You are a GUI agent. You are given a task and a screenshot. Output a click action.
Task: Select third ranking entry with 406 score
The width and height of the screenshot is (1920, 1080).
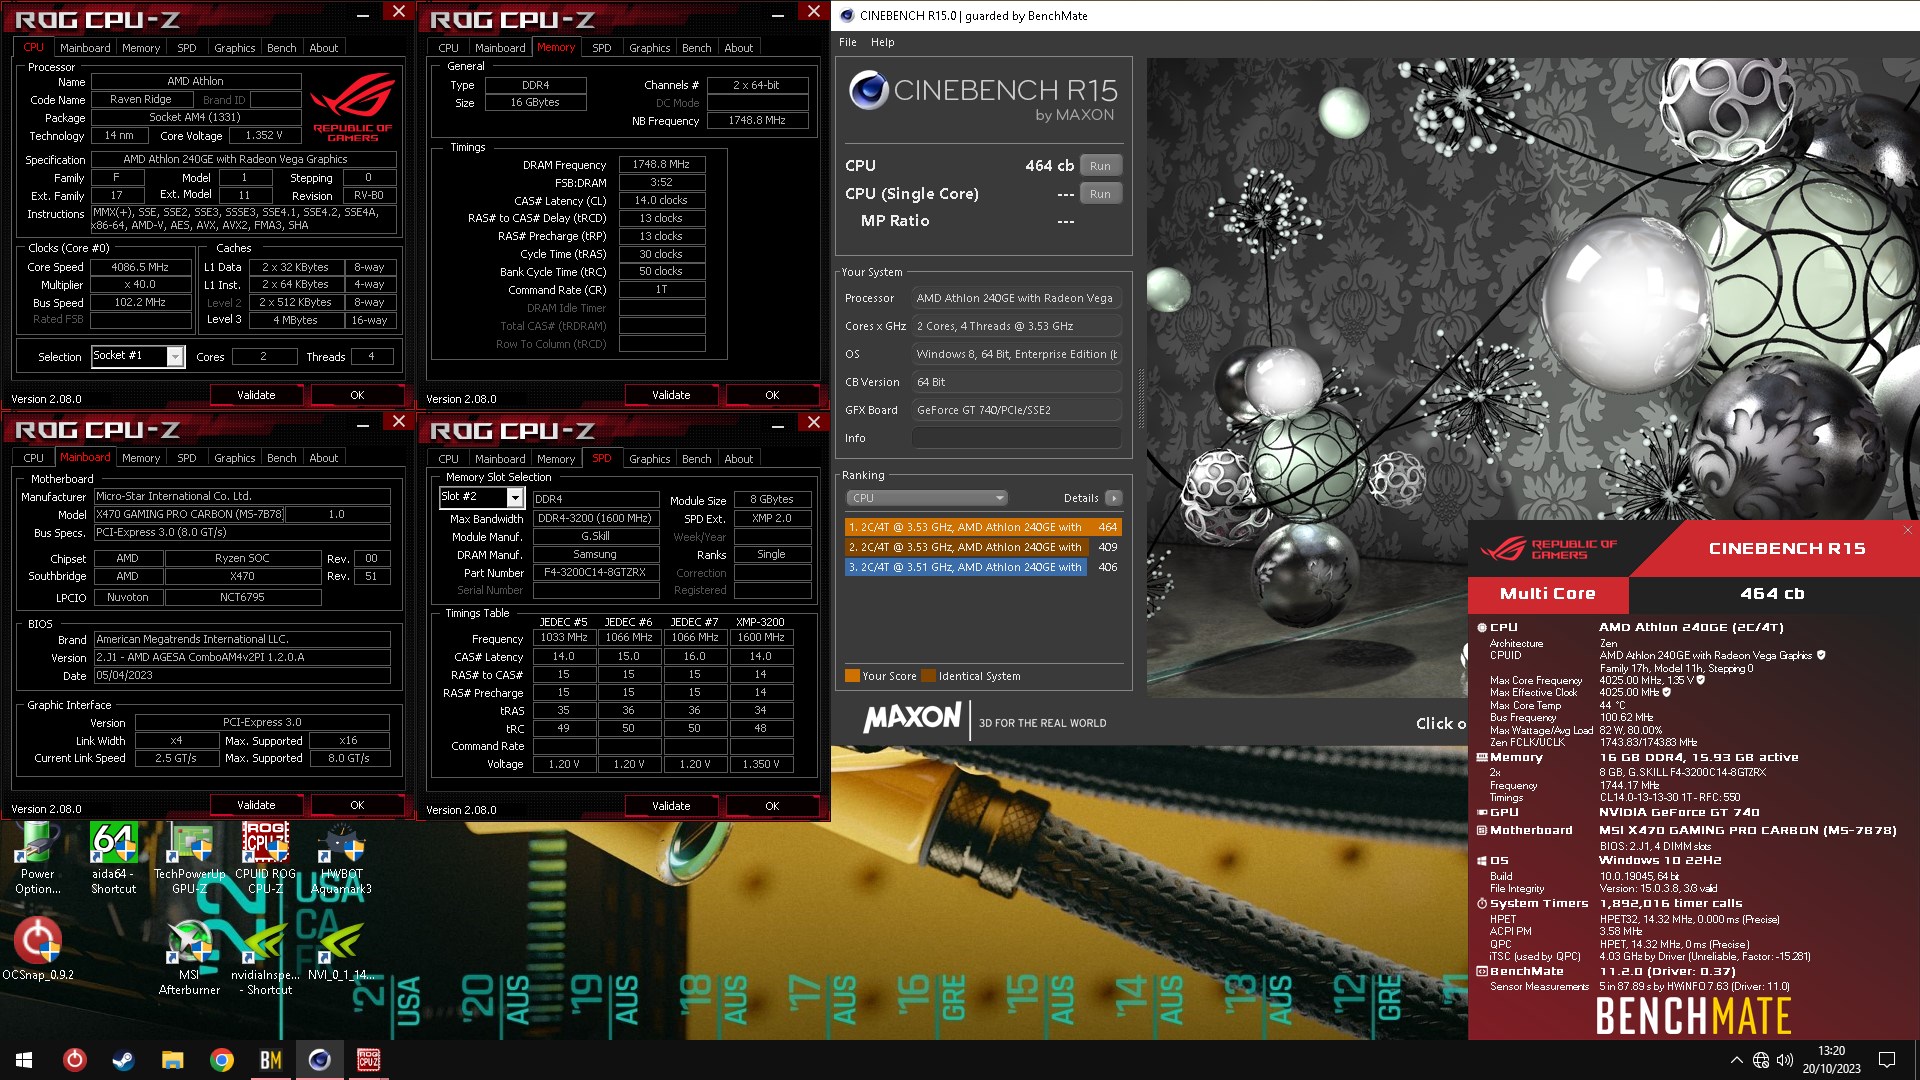982,567
